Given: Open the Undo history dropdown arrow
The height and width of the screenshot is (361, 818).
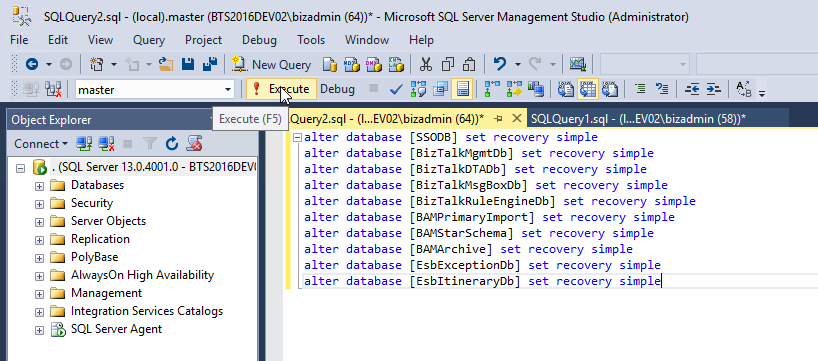Looking at the screenshot, I should (518, 65).
